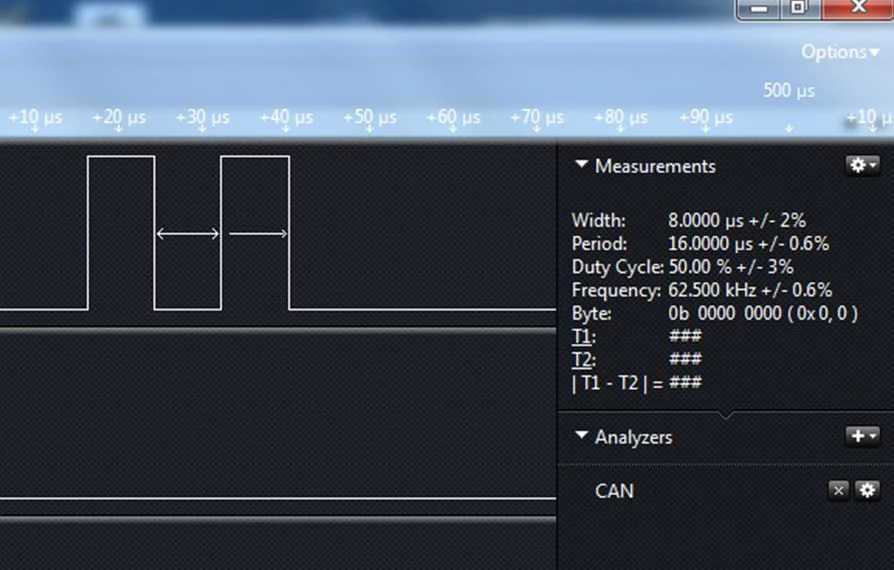Click the +40 µs timeline marker
The height and width of the screenshot is (570, 894).
286,119
